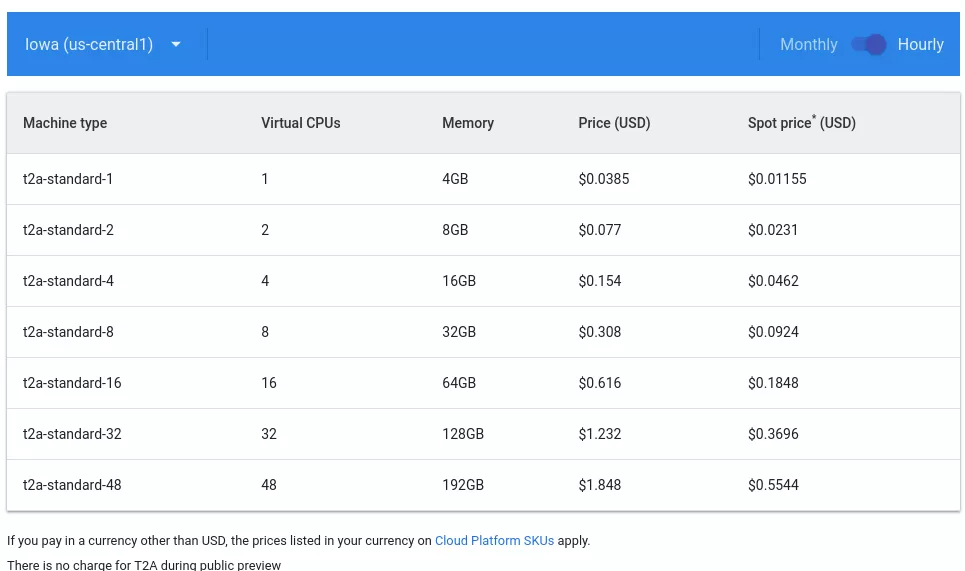Click the Machine type column header
The height and width of the screenshot is (571, 965).
[65, 123]
